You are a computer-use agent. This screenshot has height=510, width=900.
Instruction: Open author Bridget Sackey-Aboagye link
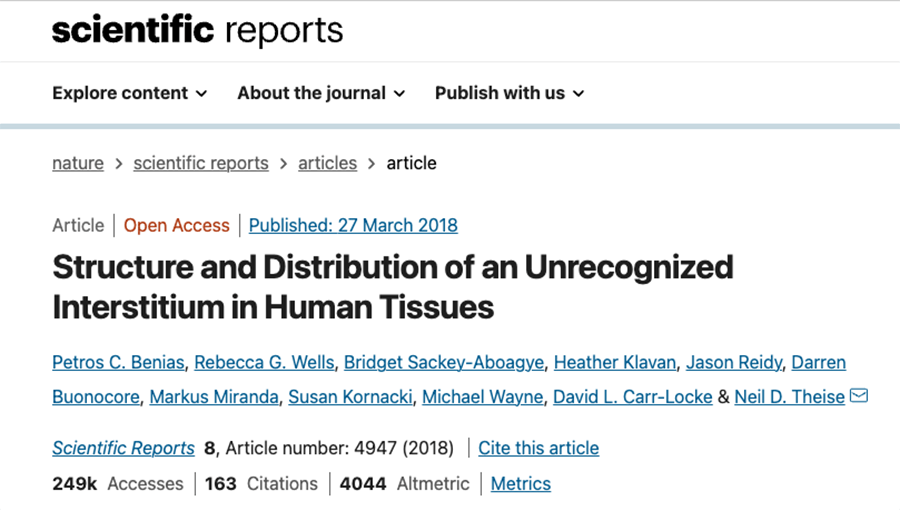(x=444, y=363)
